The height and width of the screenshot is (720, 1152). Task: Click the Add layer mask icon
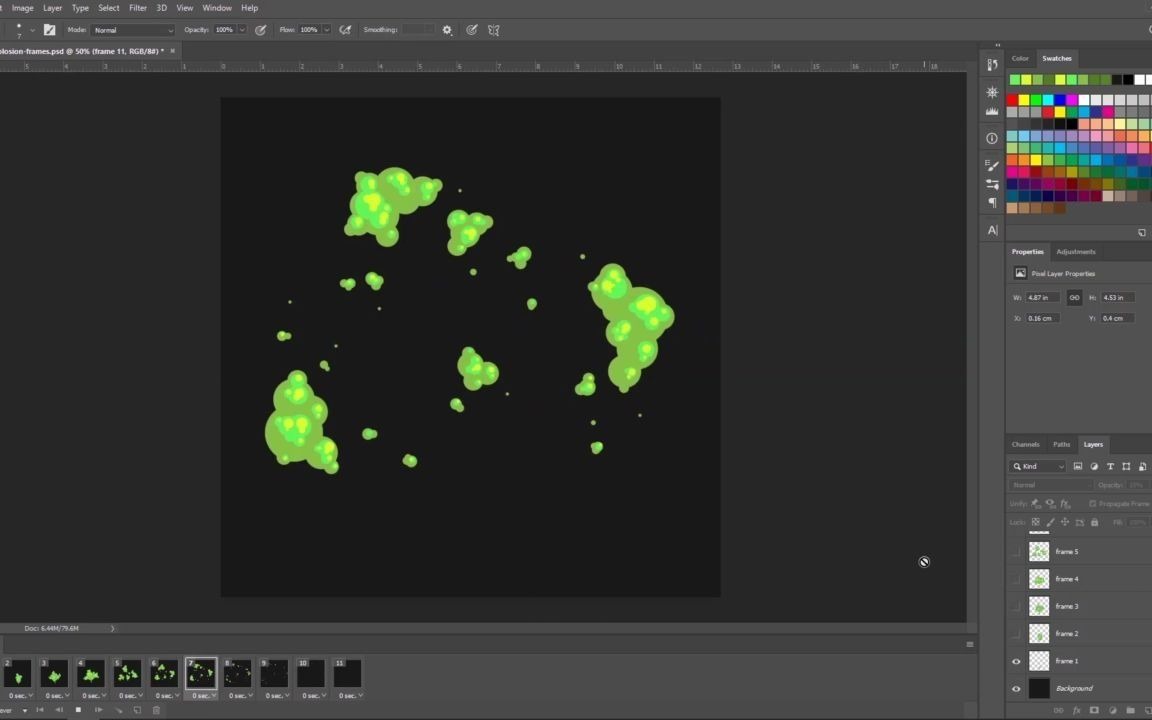click(1094, 709)
